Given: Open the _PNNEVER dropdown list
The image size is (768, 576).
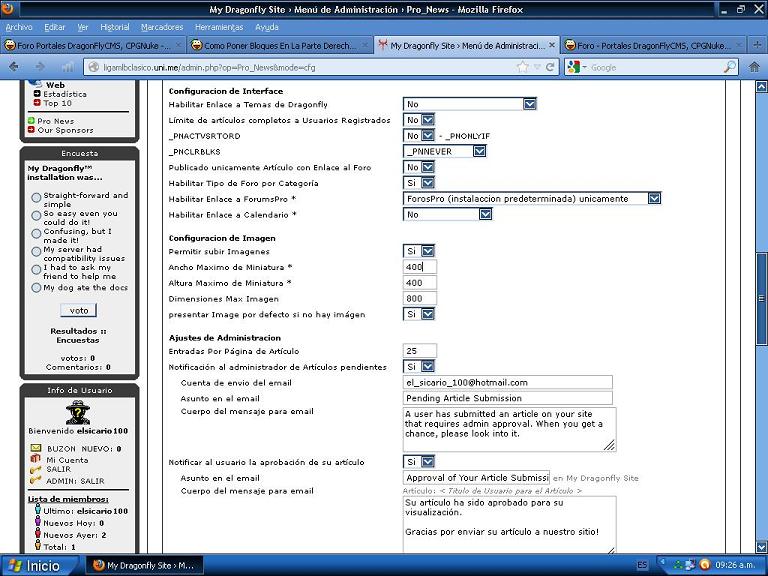Looking at the screenshot, I should 479,151.
